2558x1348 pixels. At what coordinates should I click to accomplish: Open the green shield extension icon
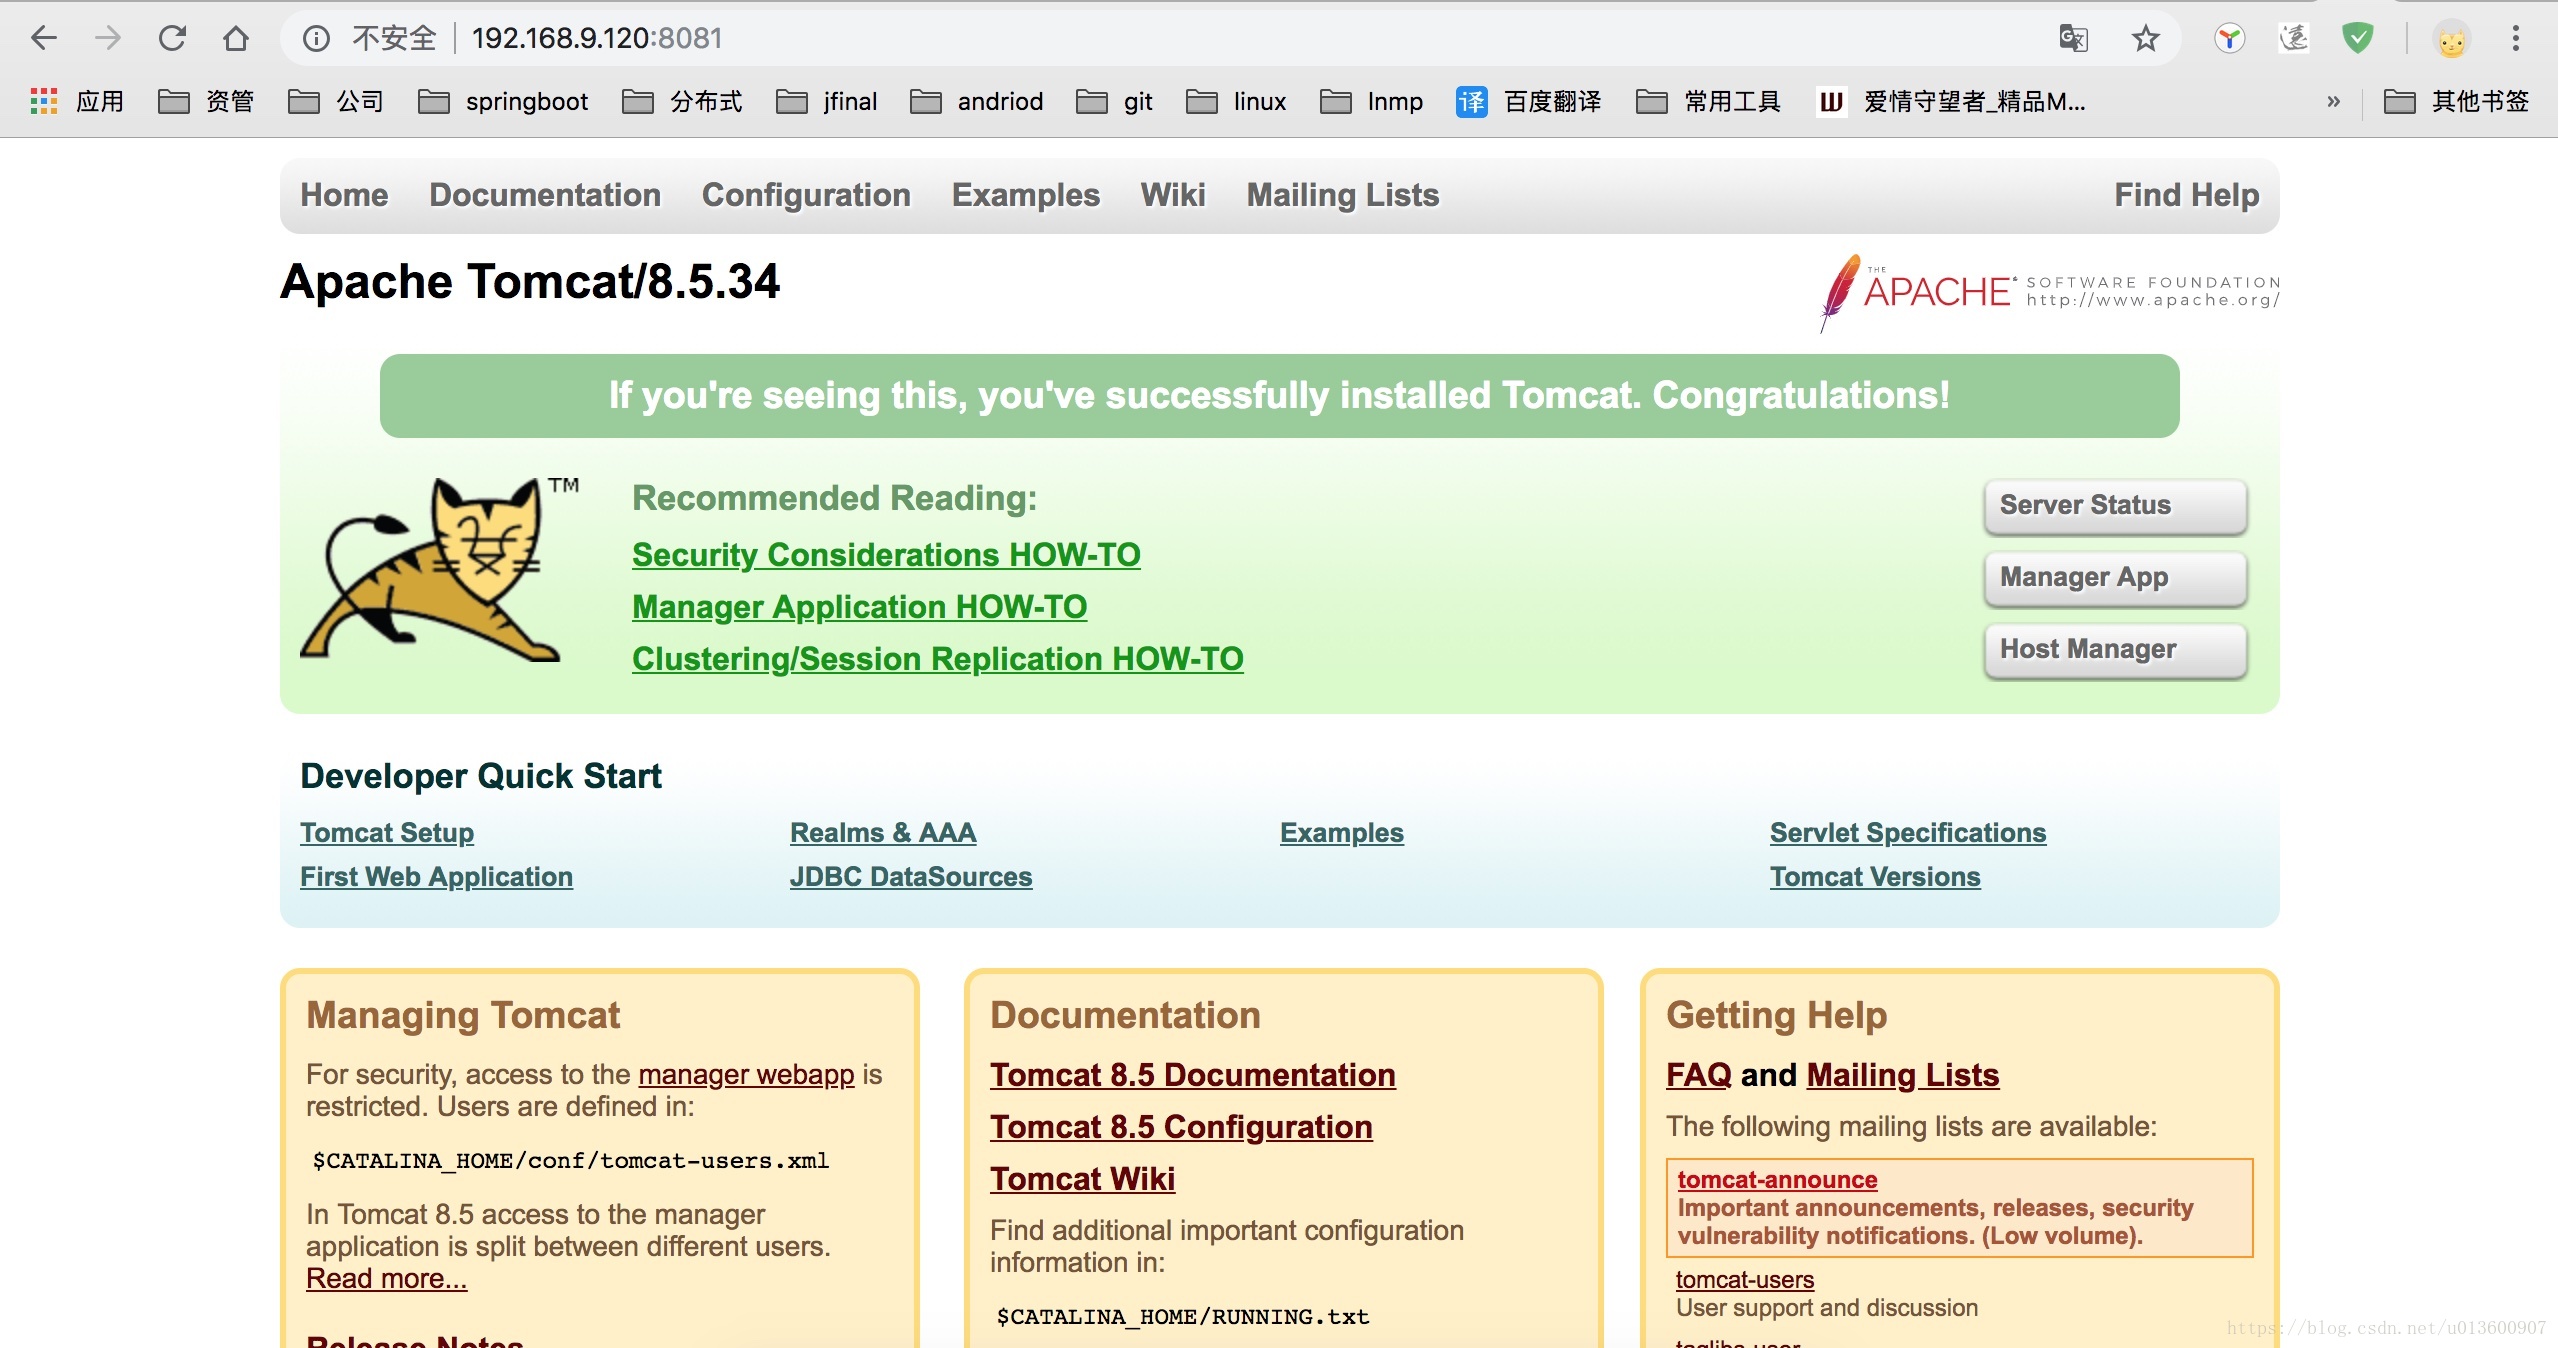tap(2358, 38)
